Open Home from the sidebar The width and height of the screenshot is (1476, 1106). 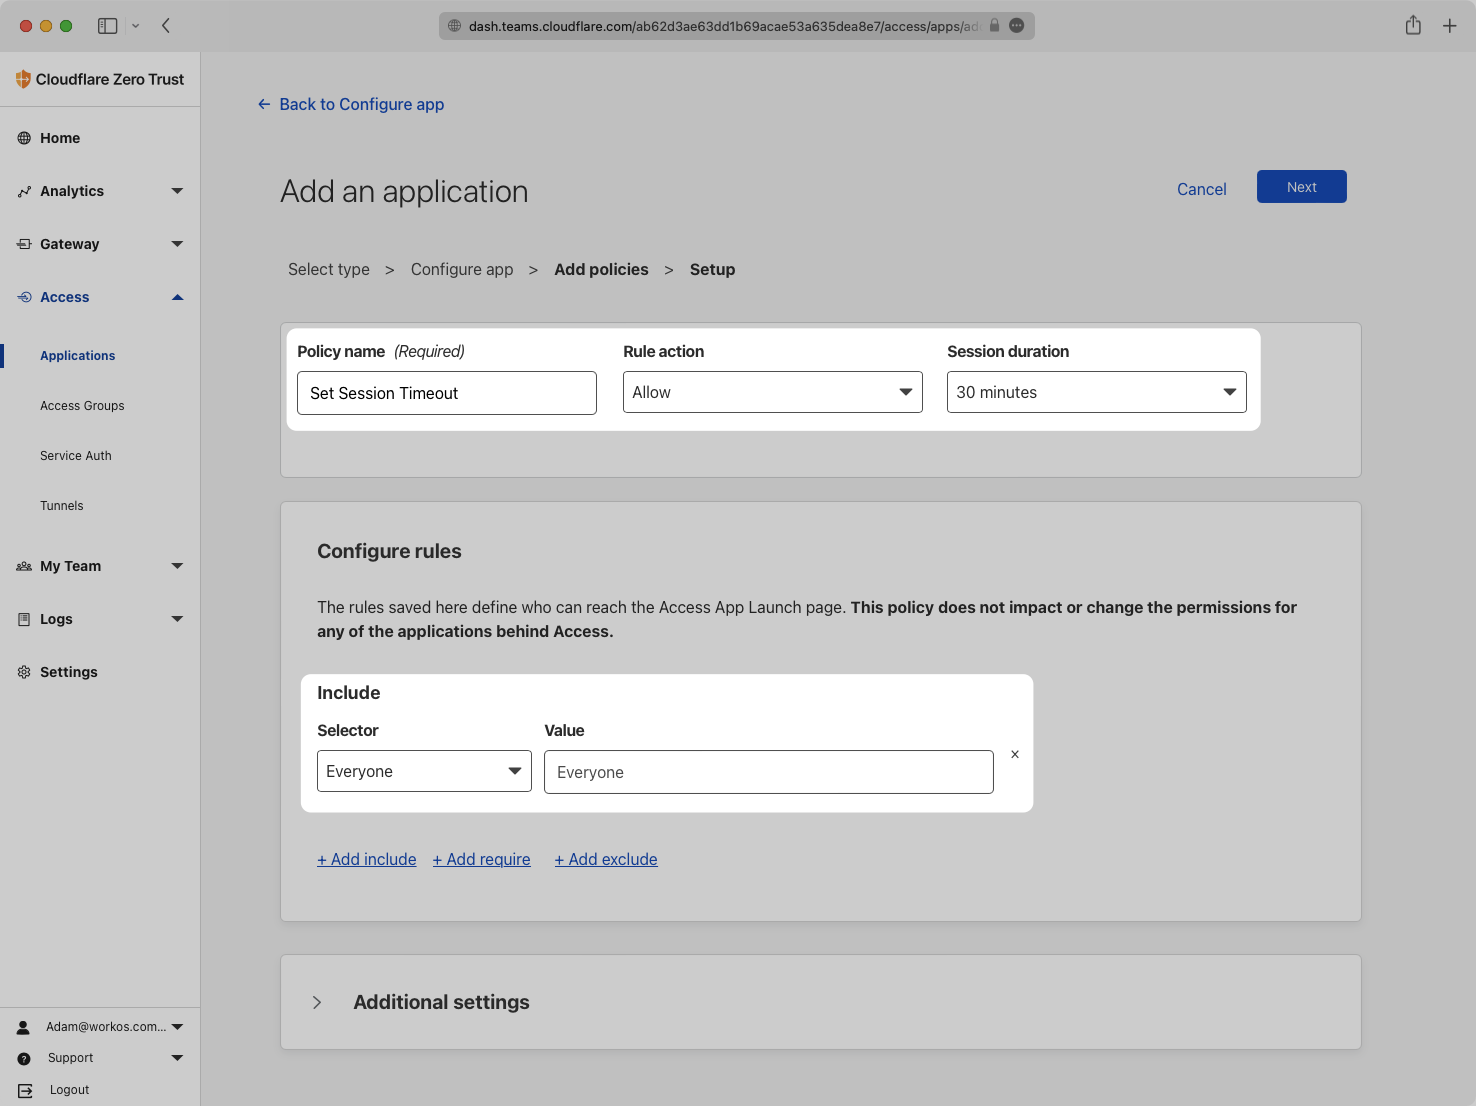point(25,137)
